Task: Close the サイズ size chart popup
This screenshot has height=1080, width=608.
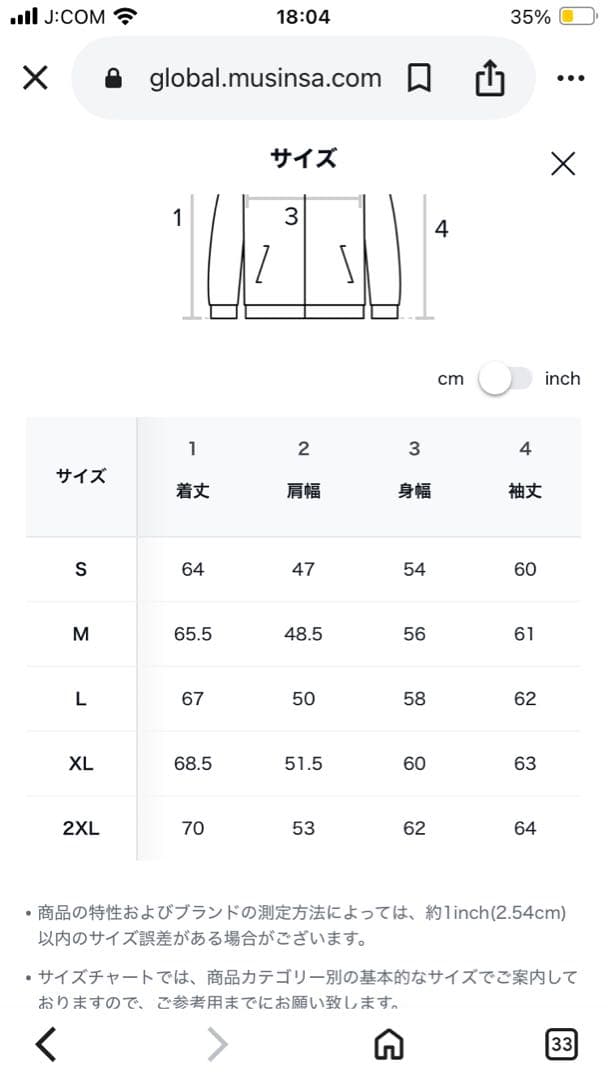Action: pyautogui.click(x=563, y=164)
